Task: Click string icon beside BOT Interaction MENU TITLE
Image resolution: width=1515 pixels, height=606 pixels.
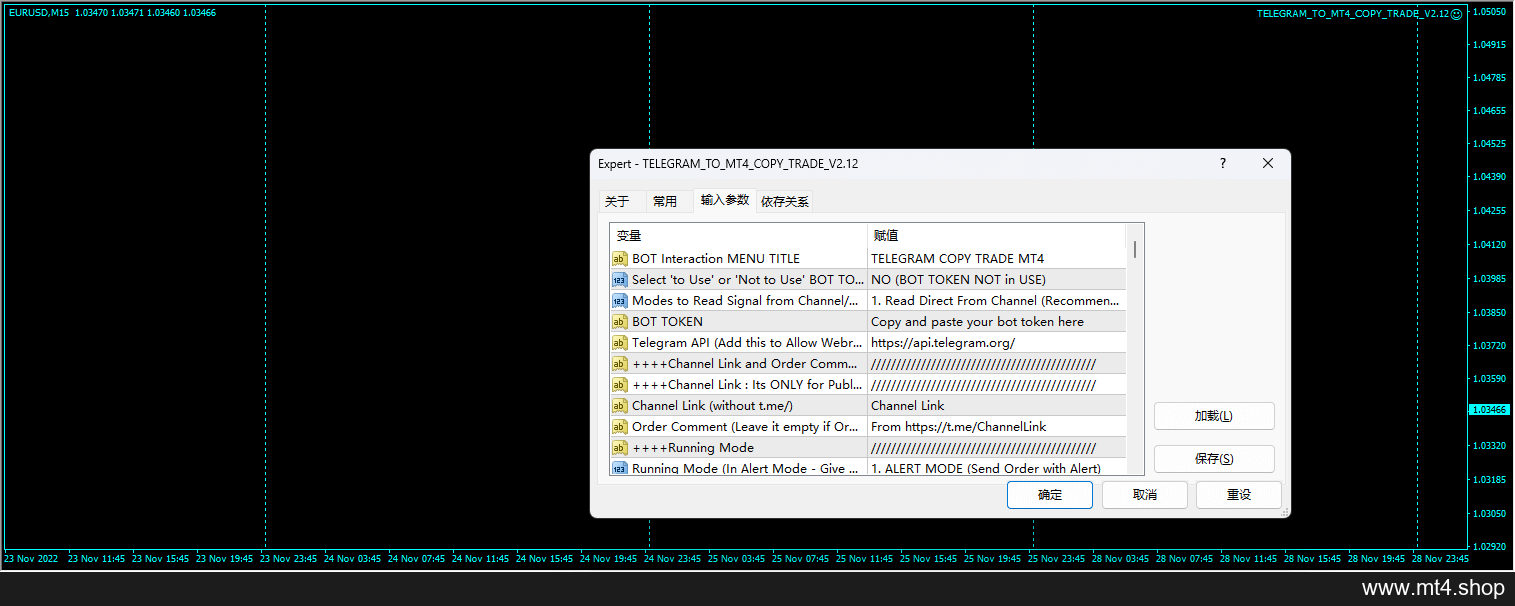Action: 619,259
